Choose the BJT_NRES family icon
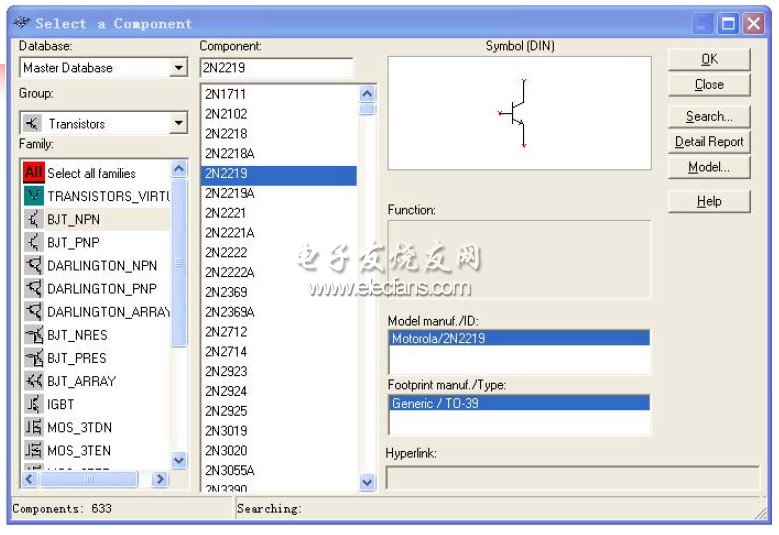Viewport: 779px width, 535px height. click(x=33, y=335)
